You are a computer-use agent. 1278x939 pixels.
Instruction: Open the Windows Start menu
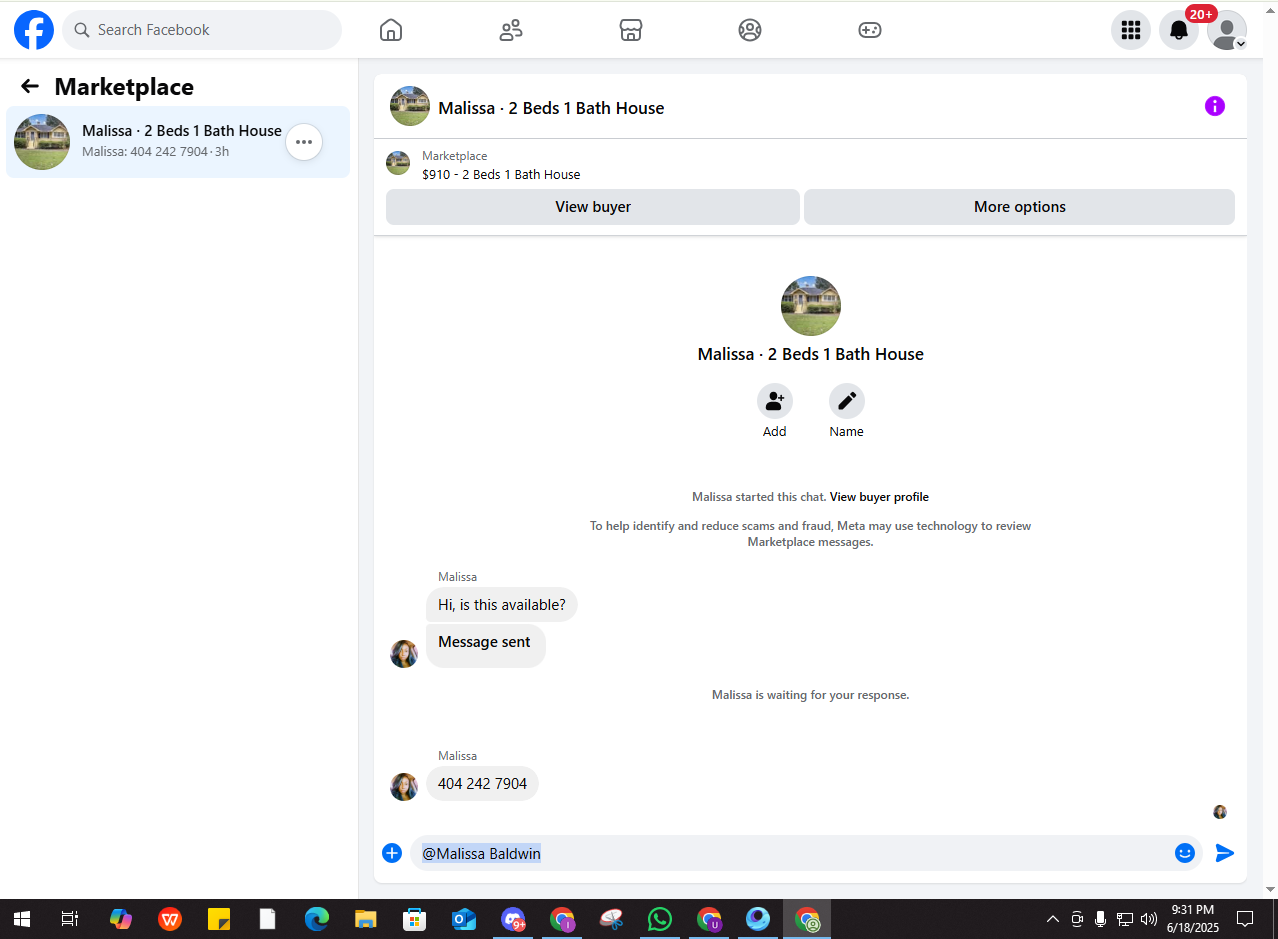21,919
